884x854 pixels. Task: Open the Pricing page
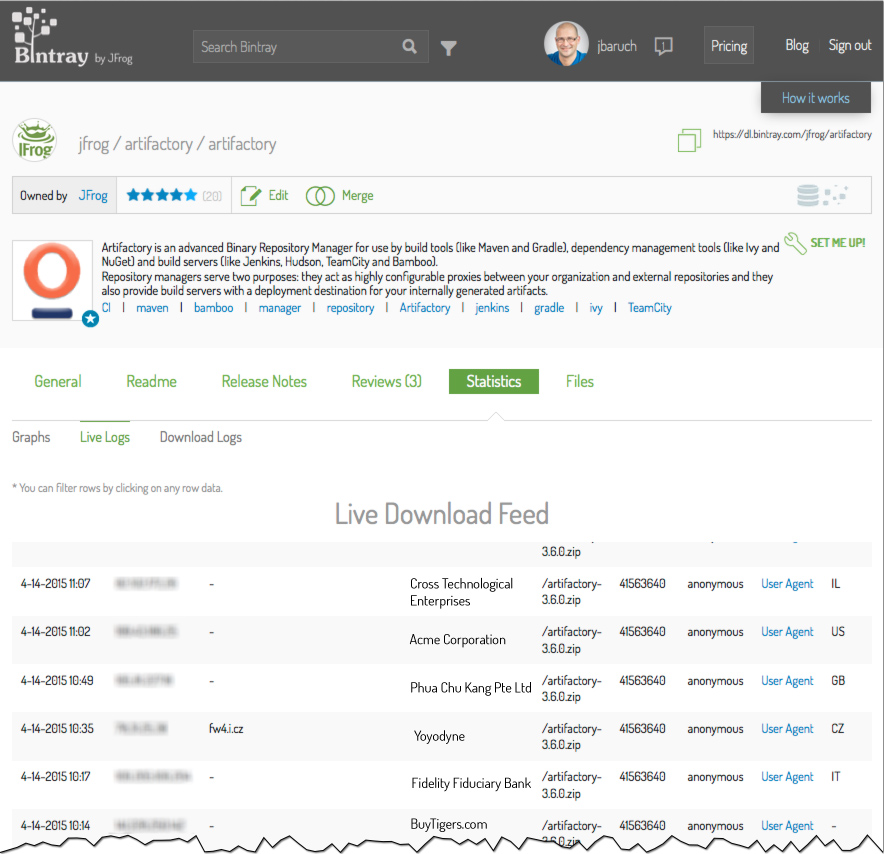point(729,45)
